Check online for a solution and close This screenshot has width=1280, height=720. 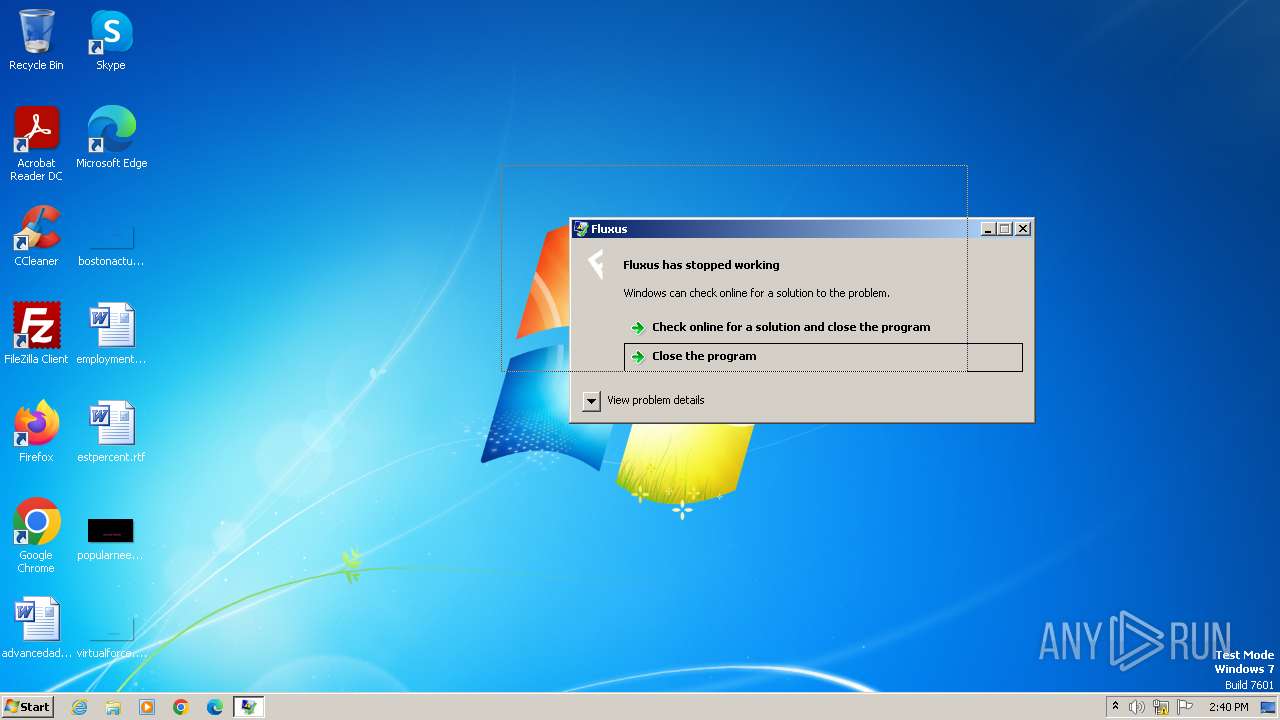click(823, 327)
